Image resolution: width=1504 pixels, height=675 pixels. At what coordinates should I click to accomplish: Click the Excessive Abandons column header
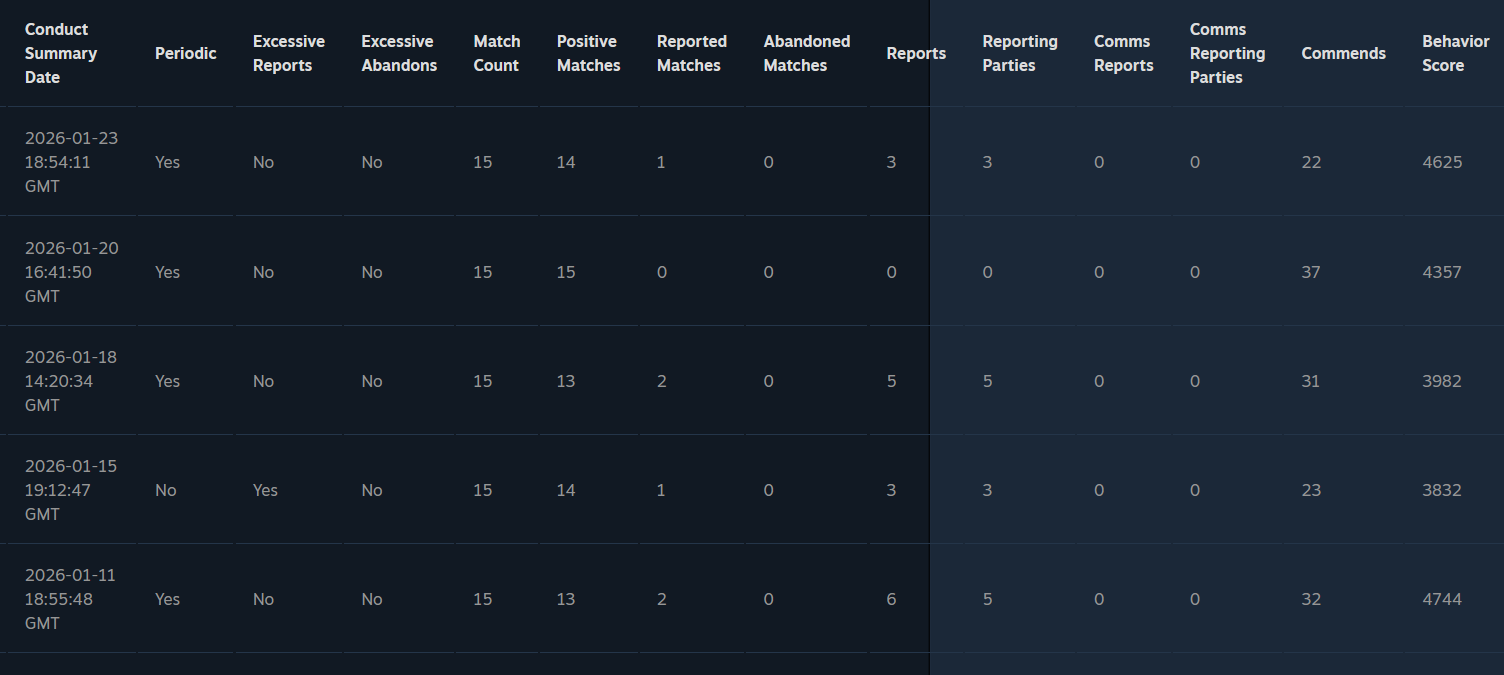[x=399, y=53]
